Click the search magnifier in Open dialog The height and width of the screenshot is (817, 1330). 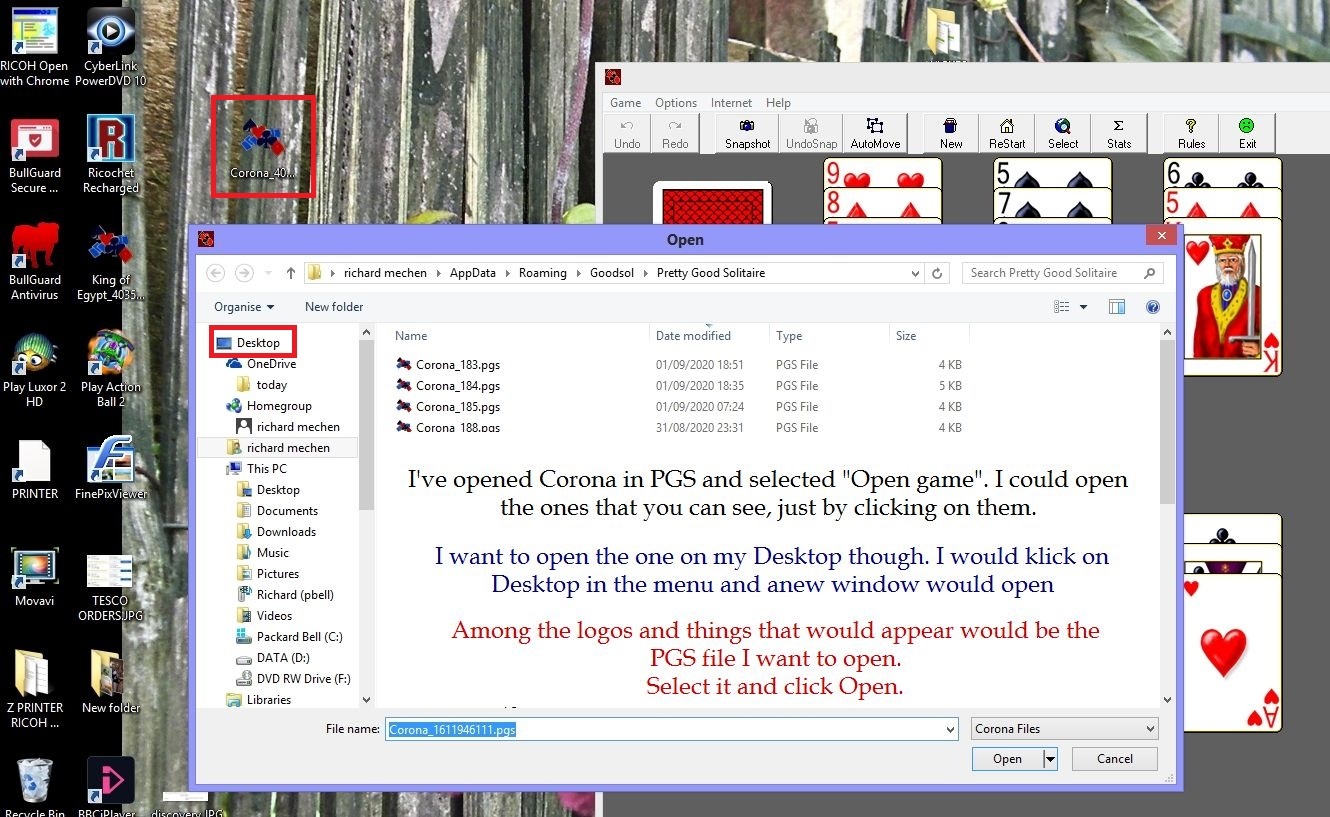(x=1150, y=273)
